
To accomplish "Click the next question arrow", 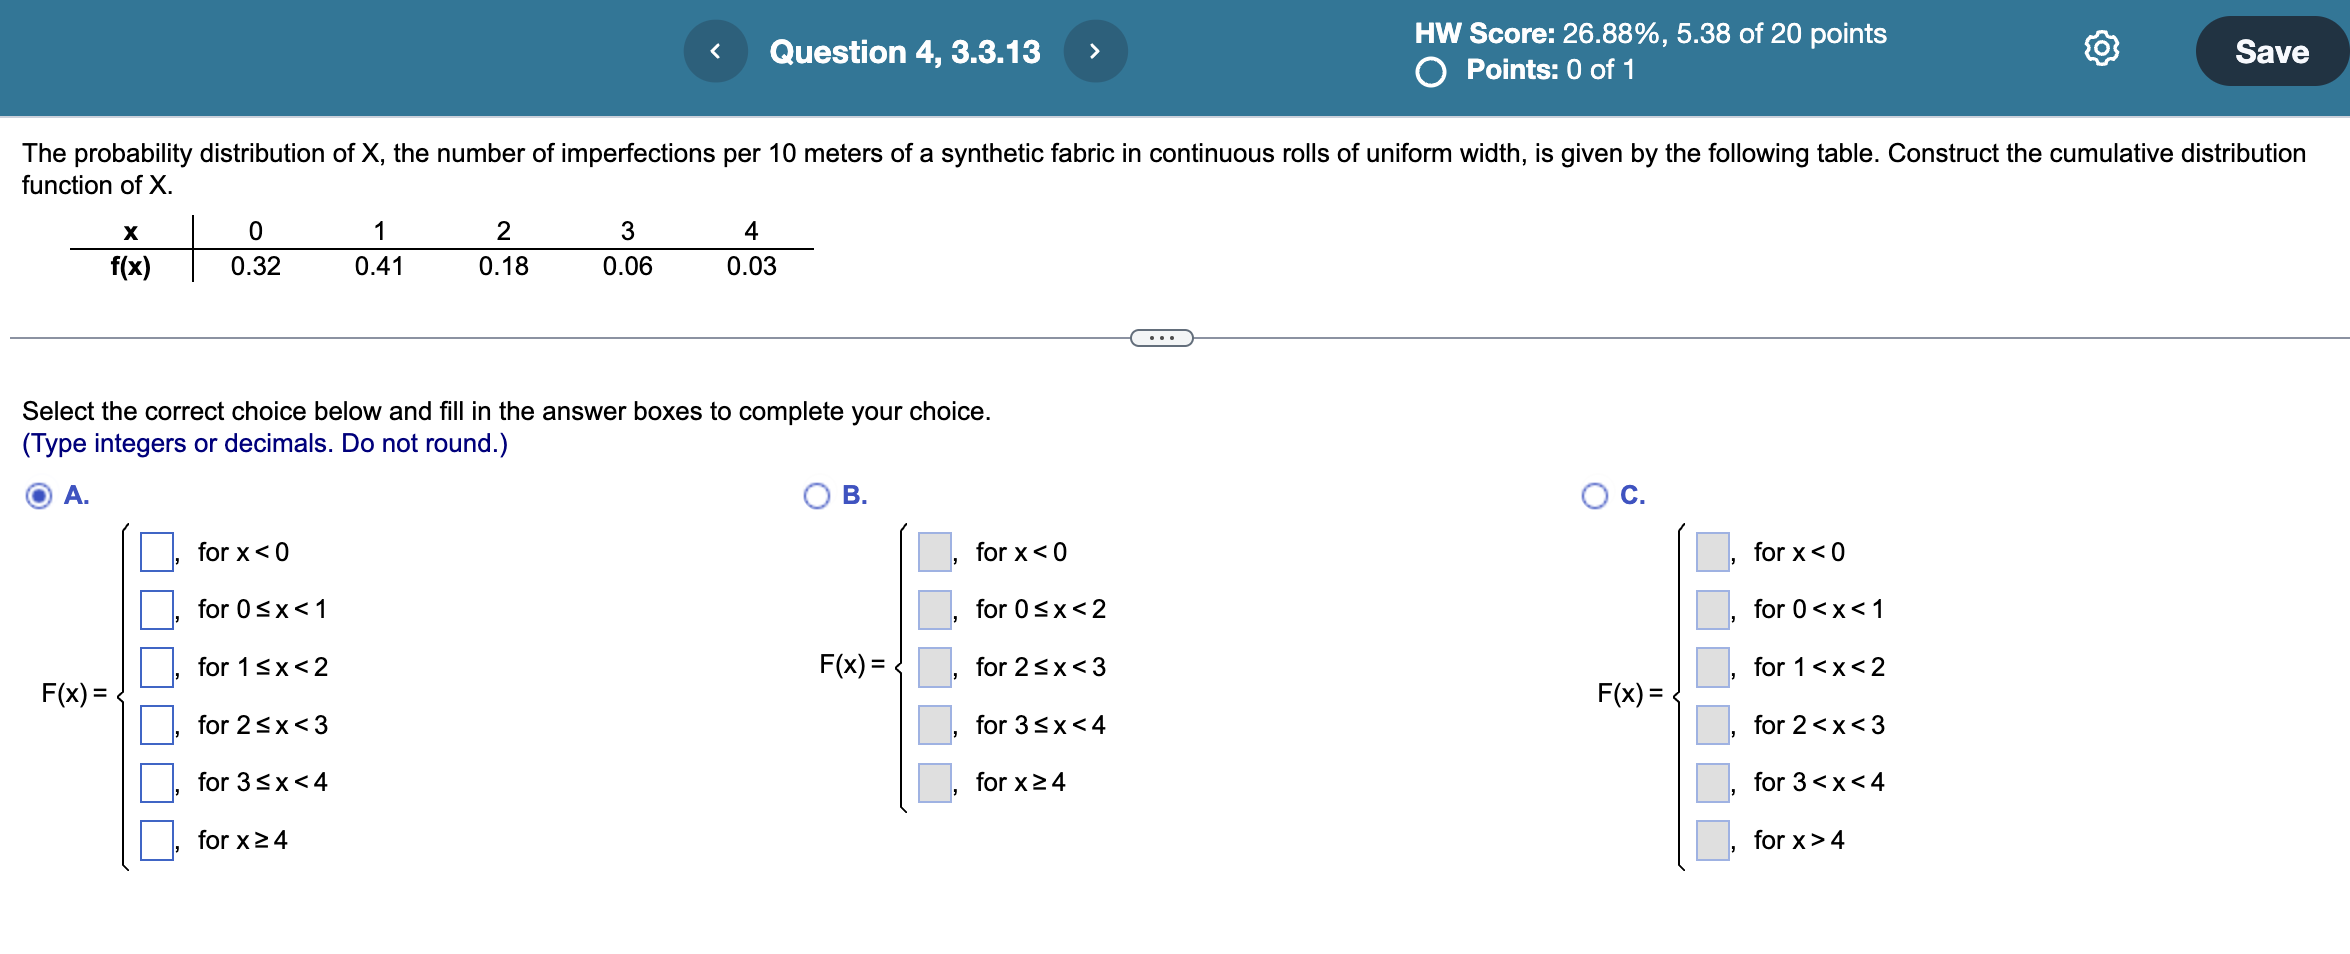I will 1096,51.
